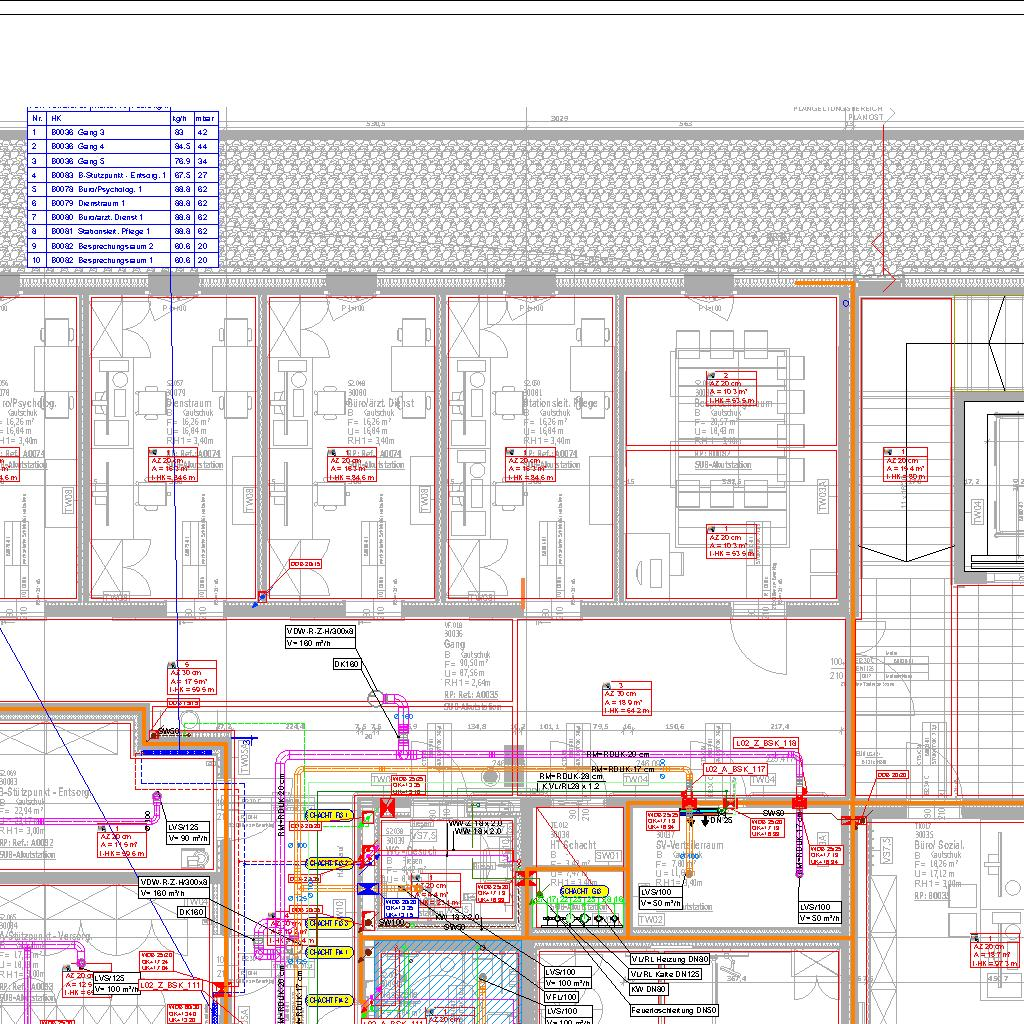Select the red fire damper at L02_Z_BSK_111
Image resolution: width=1024 pixels, height=1024 pixels.
coord(220,988)
